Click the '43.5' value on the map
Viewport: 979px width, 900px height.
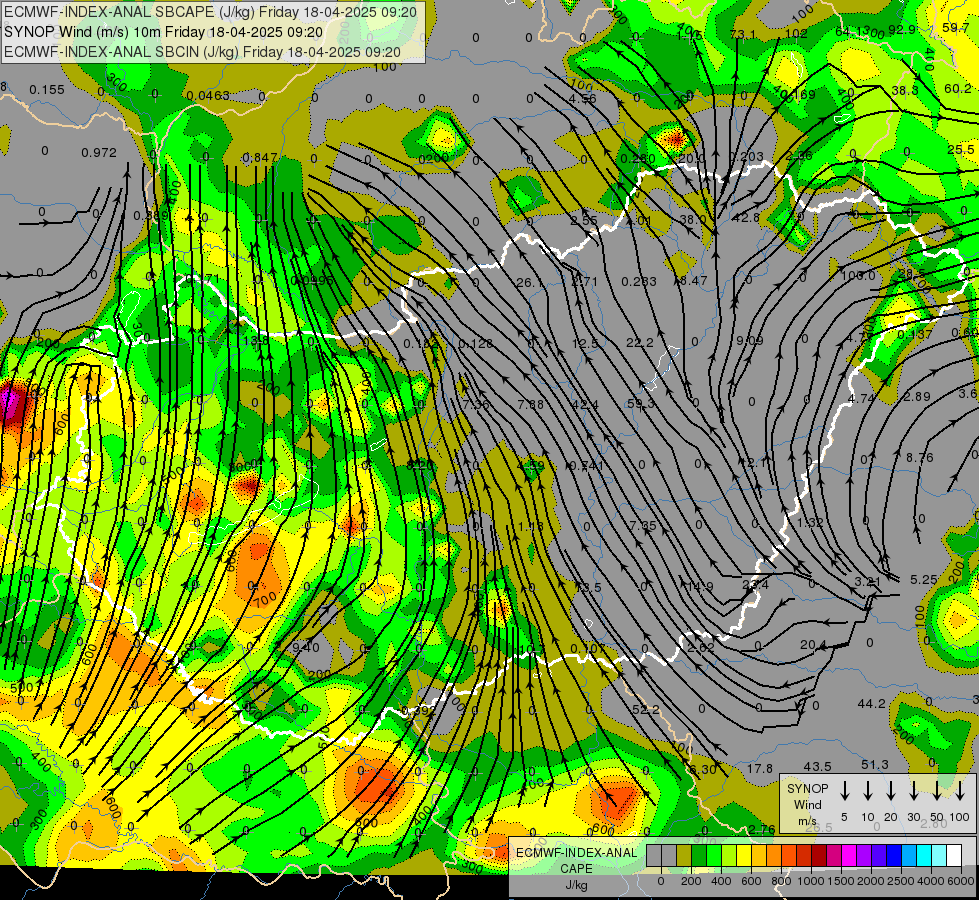tap(817, 766)
